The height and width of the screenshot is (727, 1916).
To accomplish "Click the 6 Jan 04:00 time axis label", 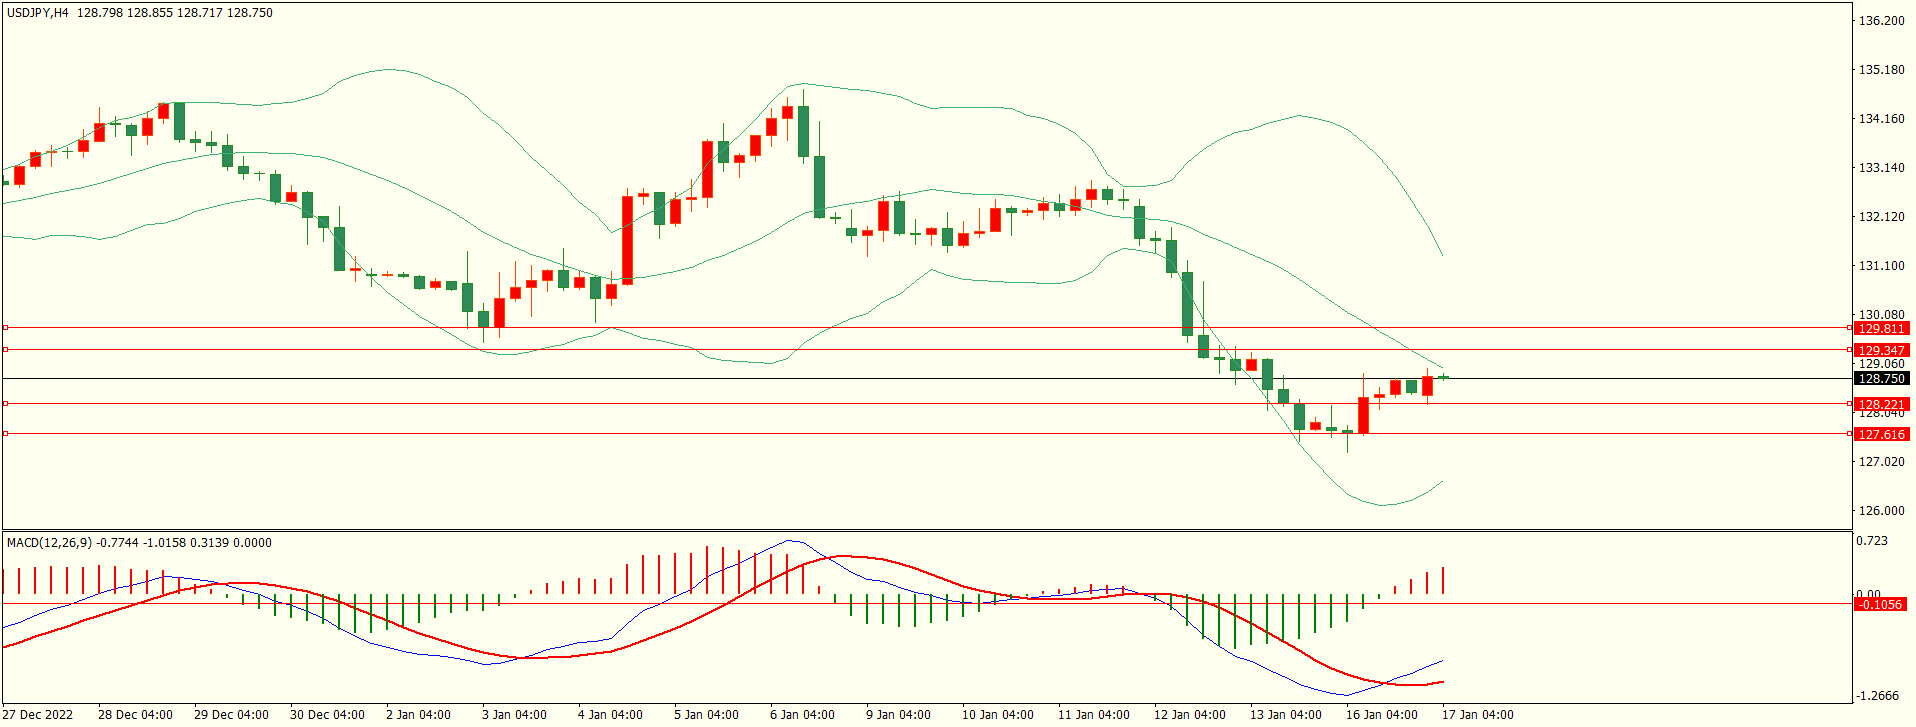I will coord(802,715).
